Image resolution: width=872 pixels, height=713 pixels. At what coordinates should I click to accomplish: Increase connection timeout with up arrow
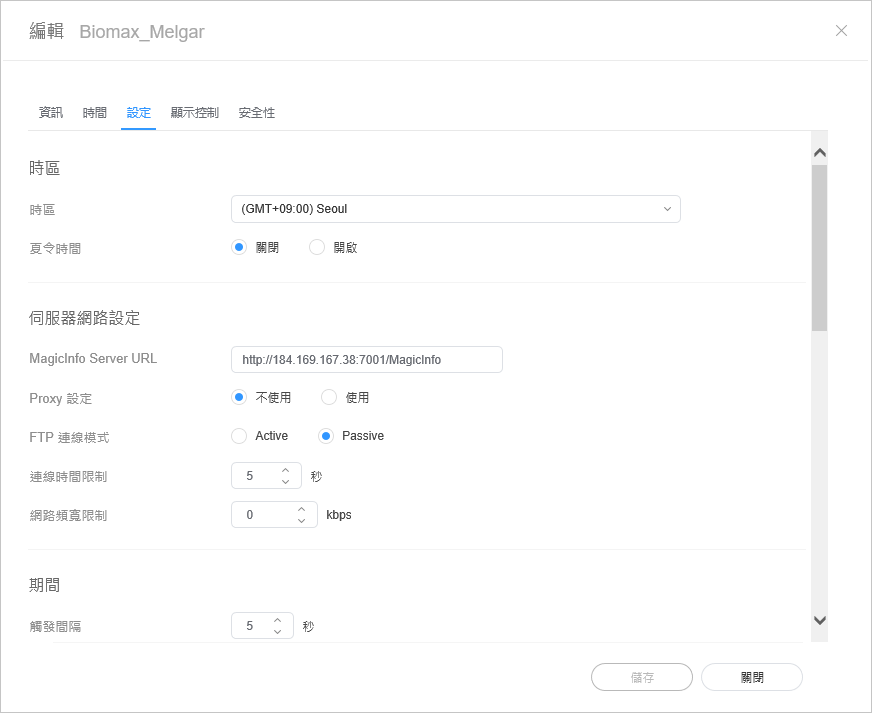[285, 470]
